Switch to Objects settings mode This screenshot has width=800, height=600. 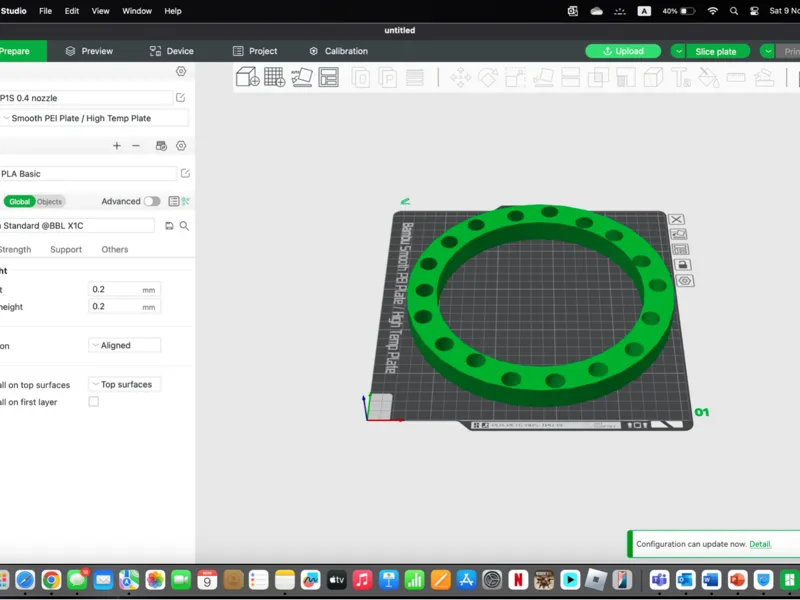tap(49, 202)
